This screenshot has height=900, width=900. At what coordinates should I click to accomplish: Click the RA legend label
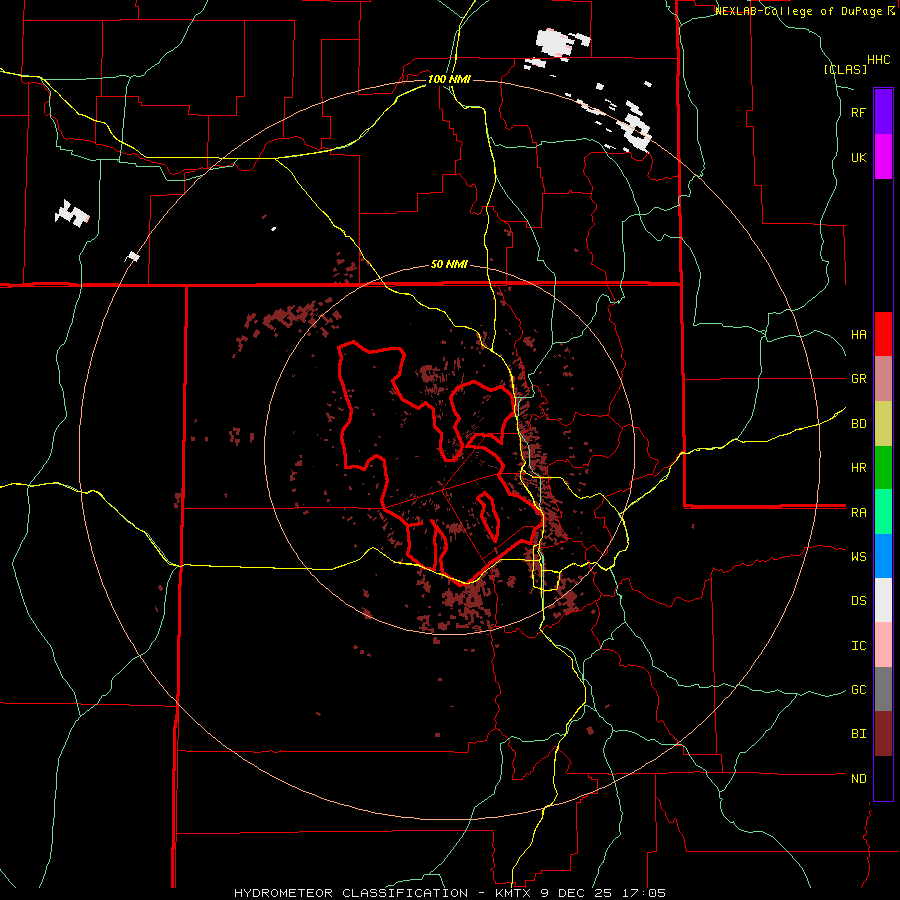pos(858,513)
